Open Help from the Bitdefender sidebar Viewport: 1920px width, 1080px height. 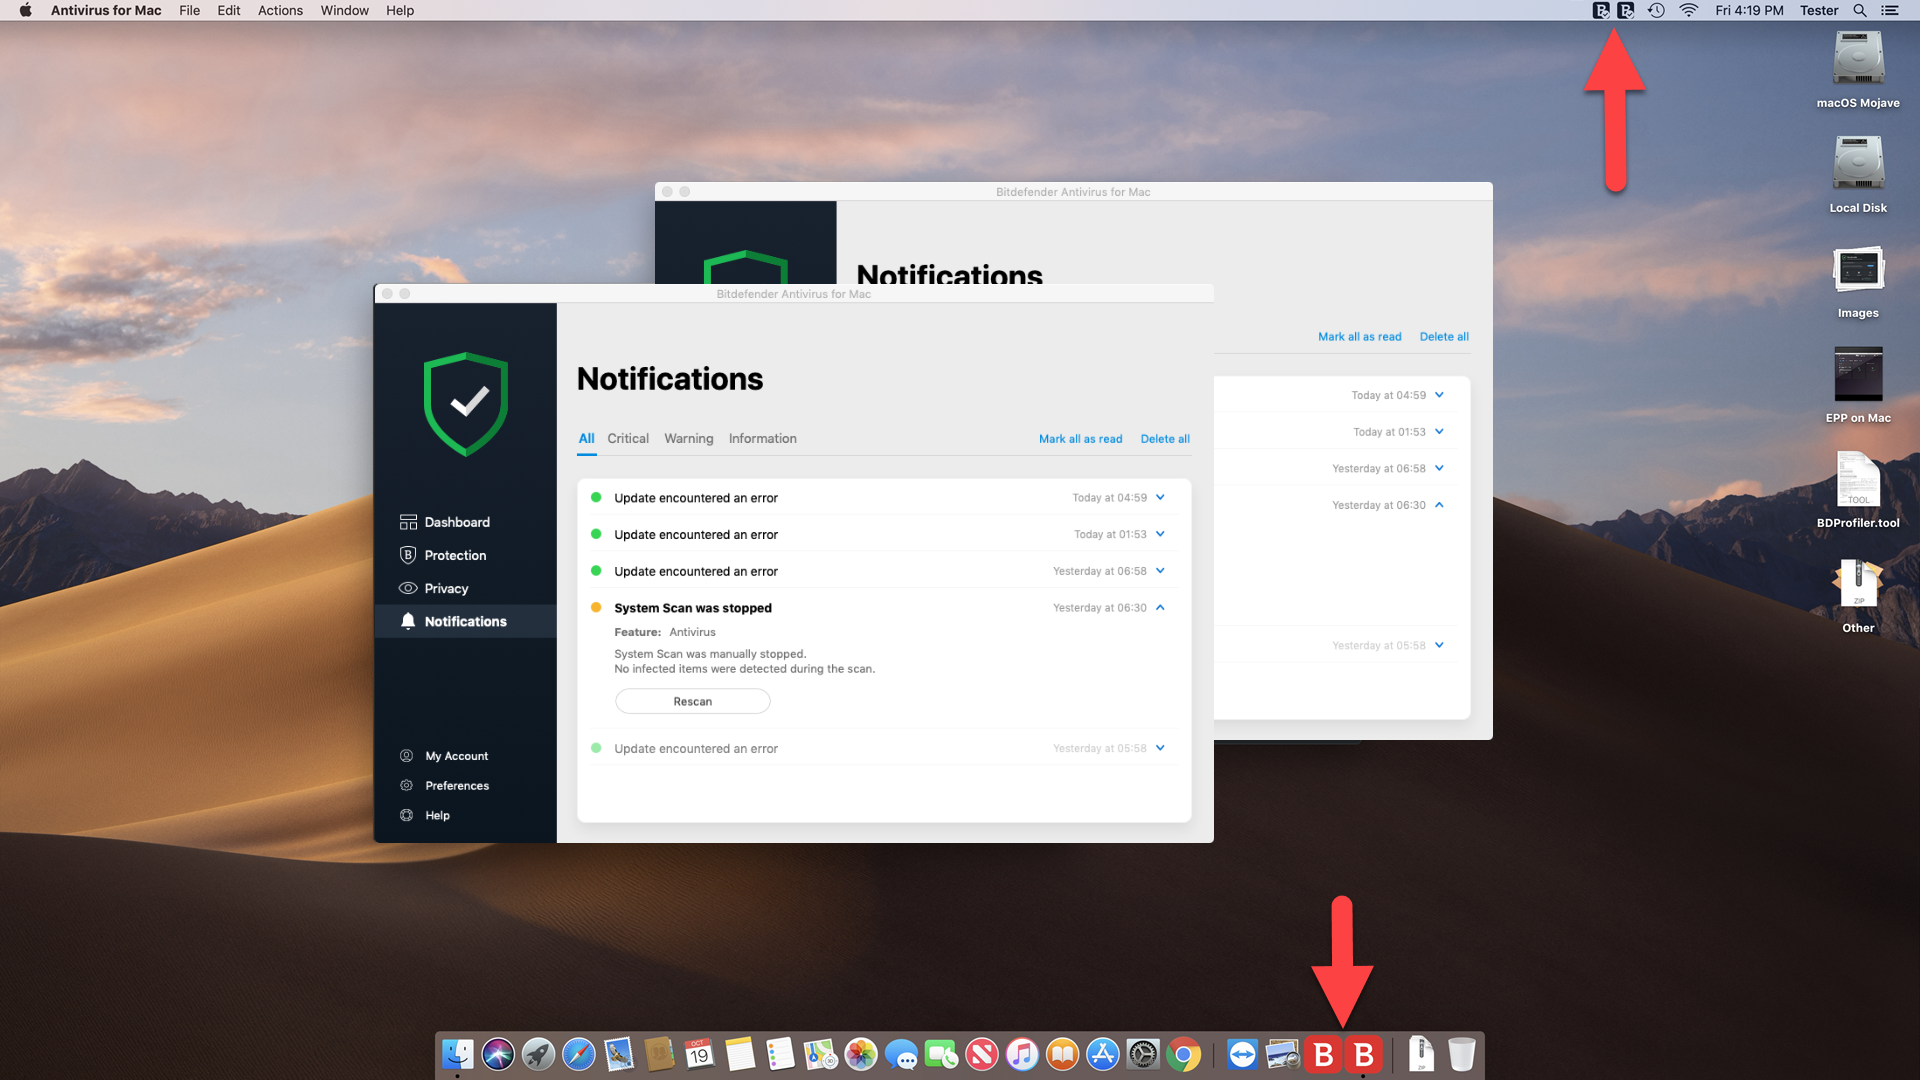pos(435,815)
